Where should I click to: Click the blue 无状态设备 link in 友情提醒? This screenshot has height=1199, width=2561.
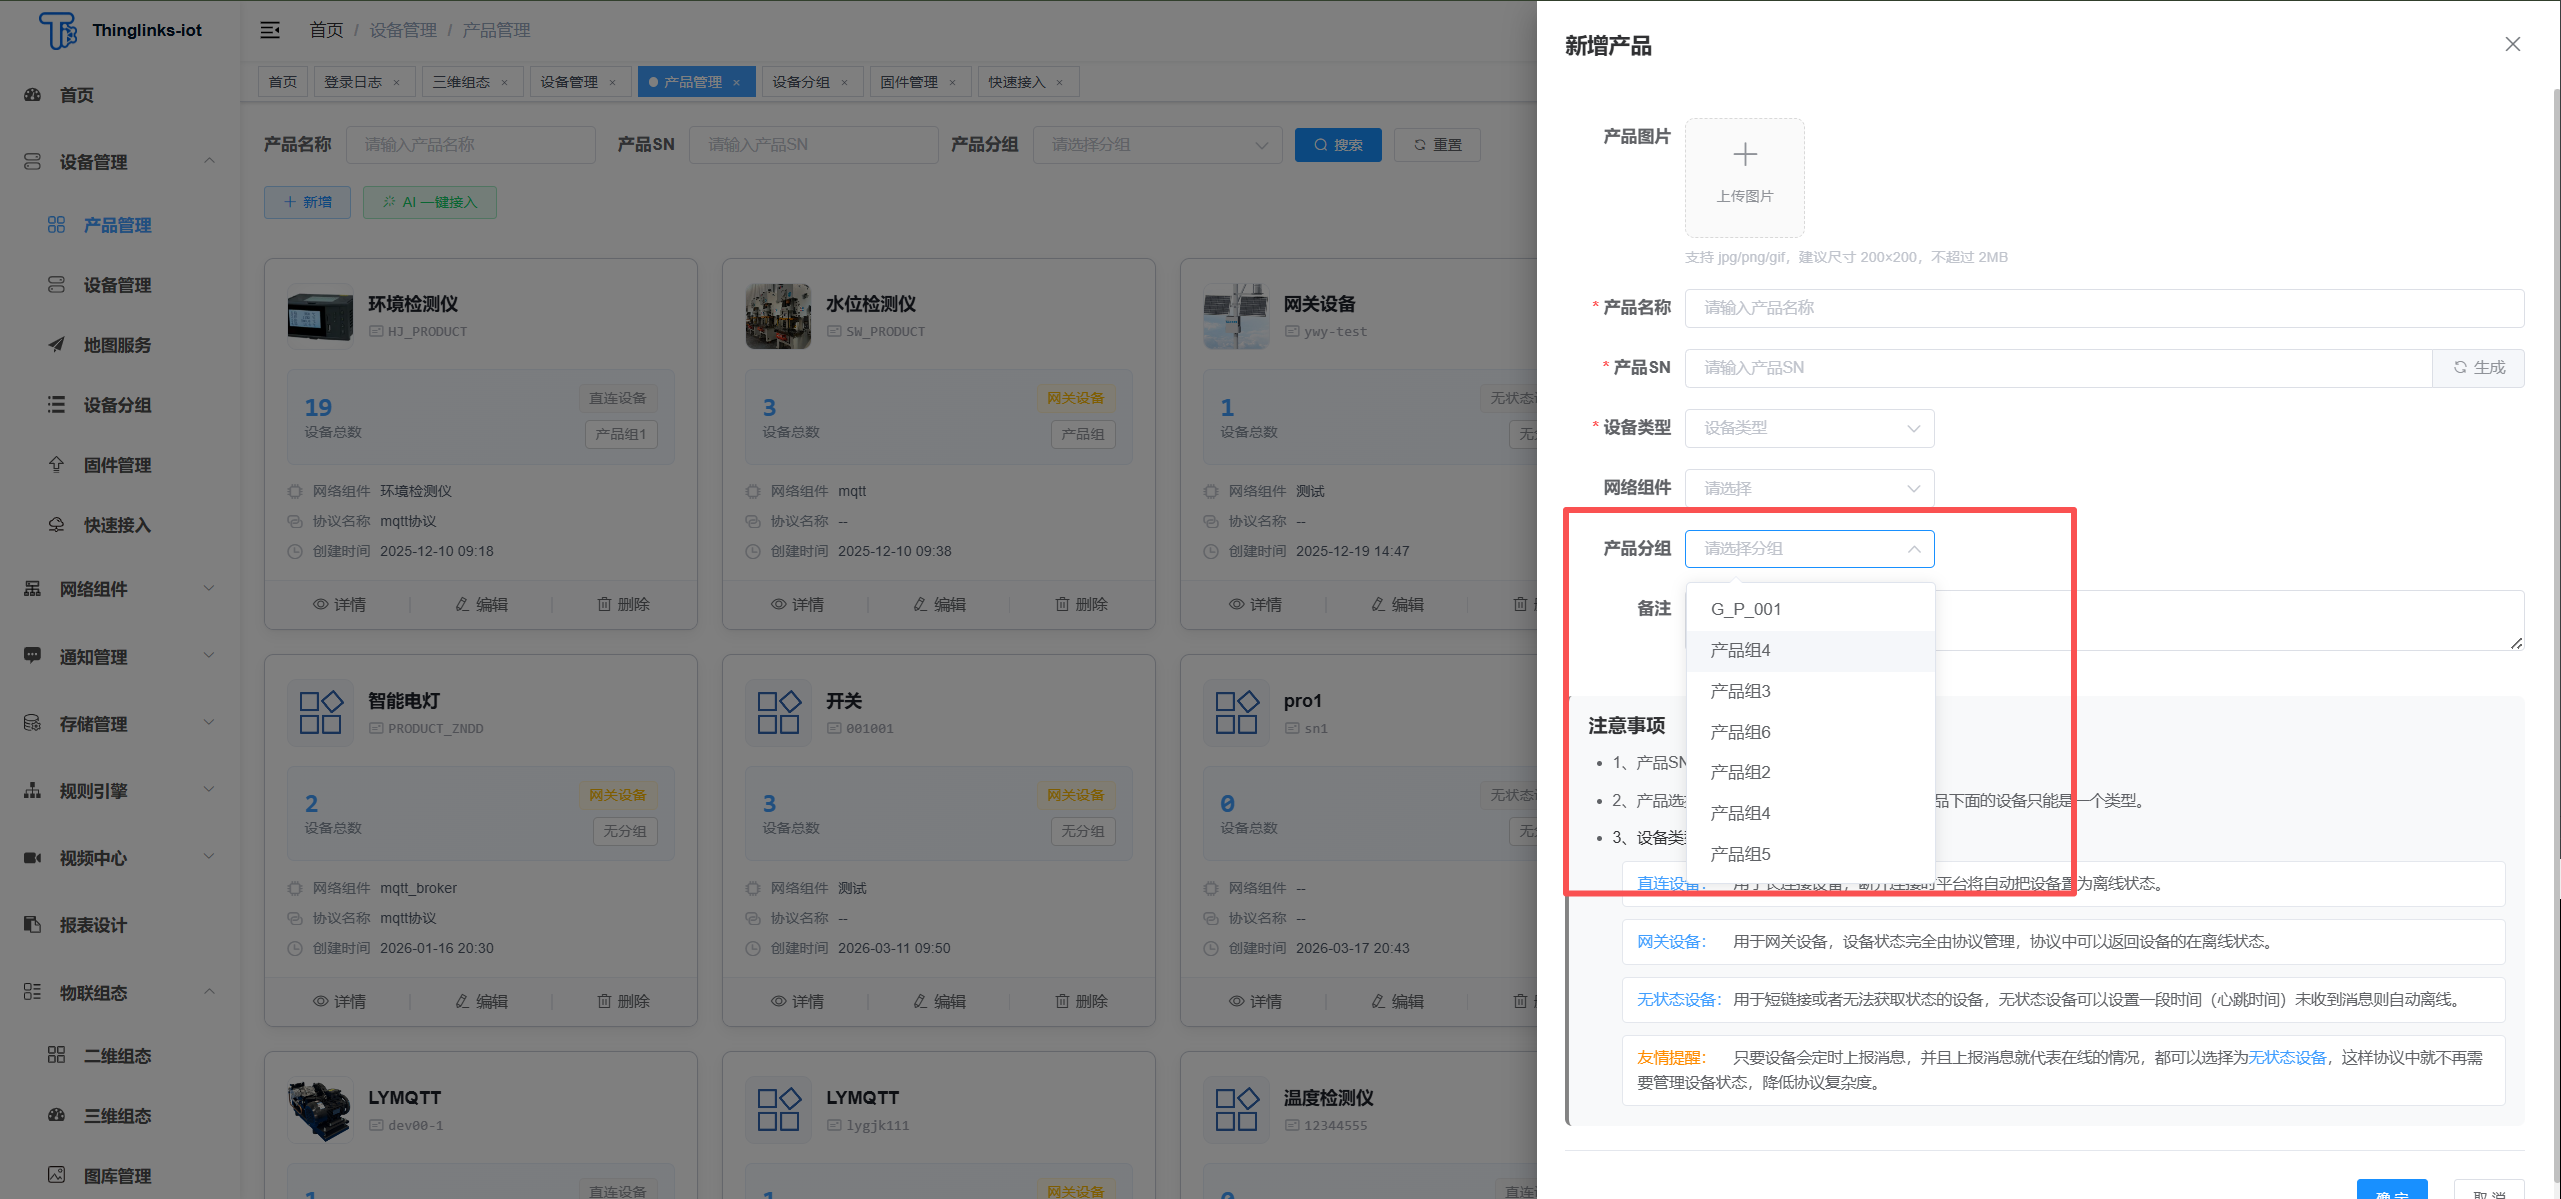[2287, 1058]
